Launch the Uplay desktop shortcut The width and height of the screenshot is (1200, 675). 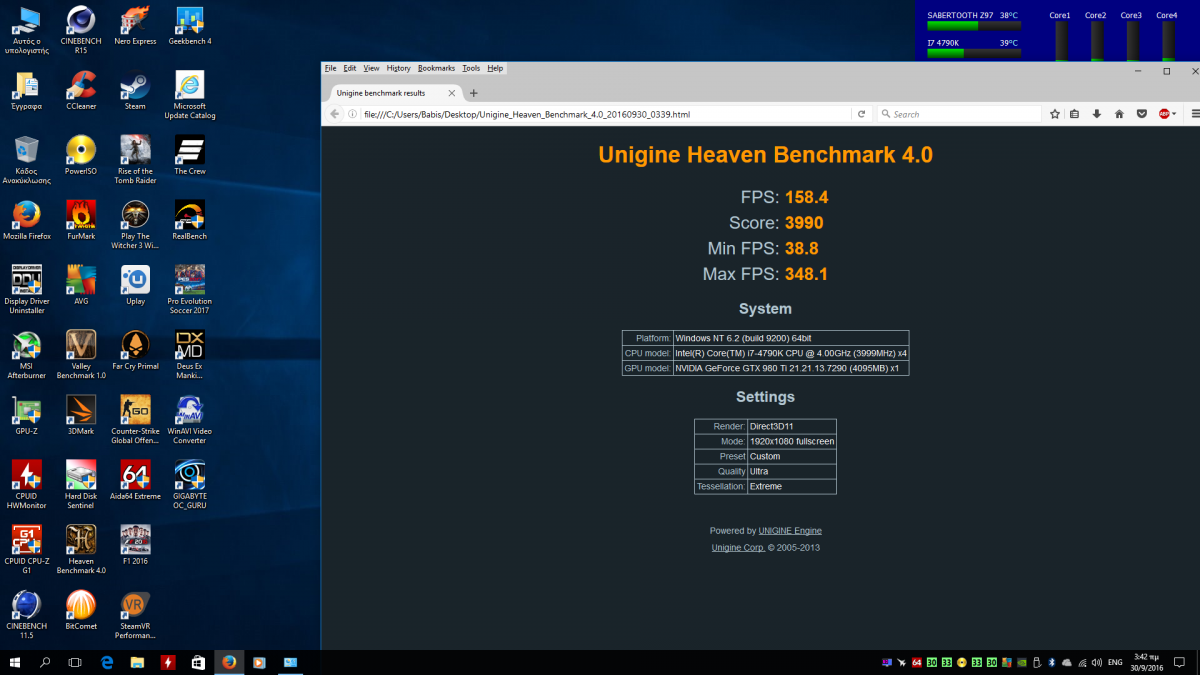(135, 285)
